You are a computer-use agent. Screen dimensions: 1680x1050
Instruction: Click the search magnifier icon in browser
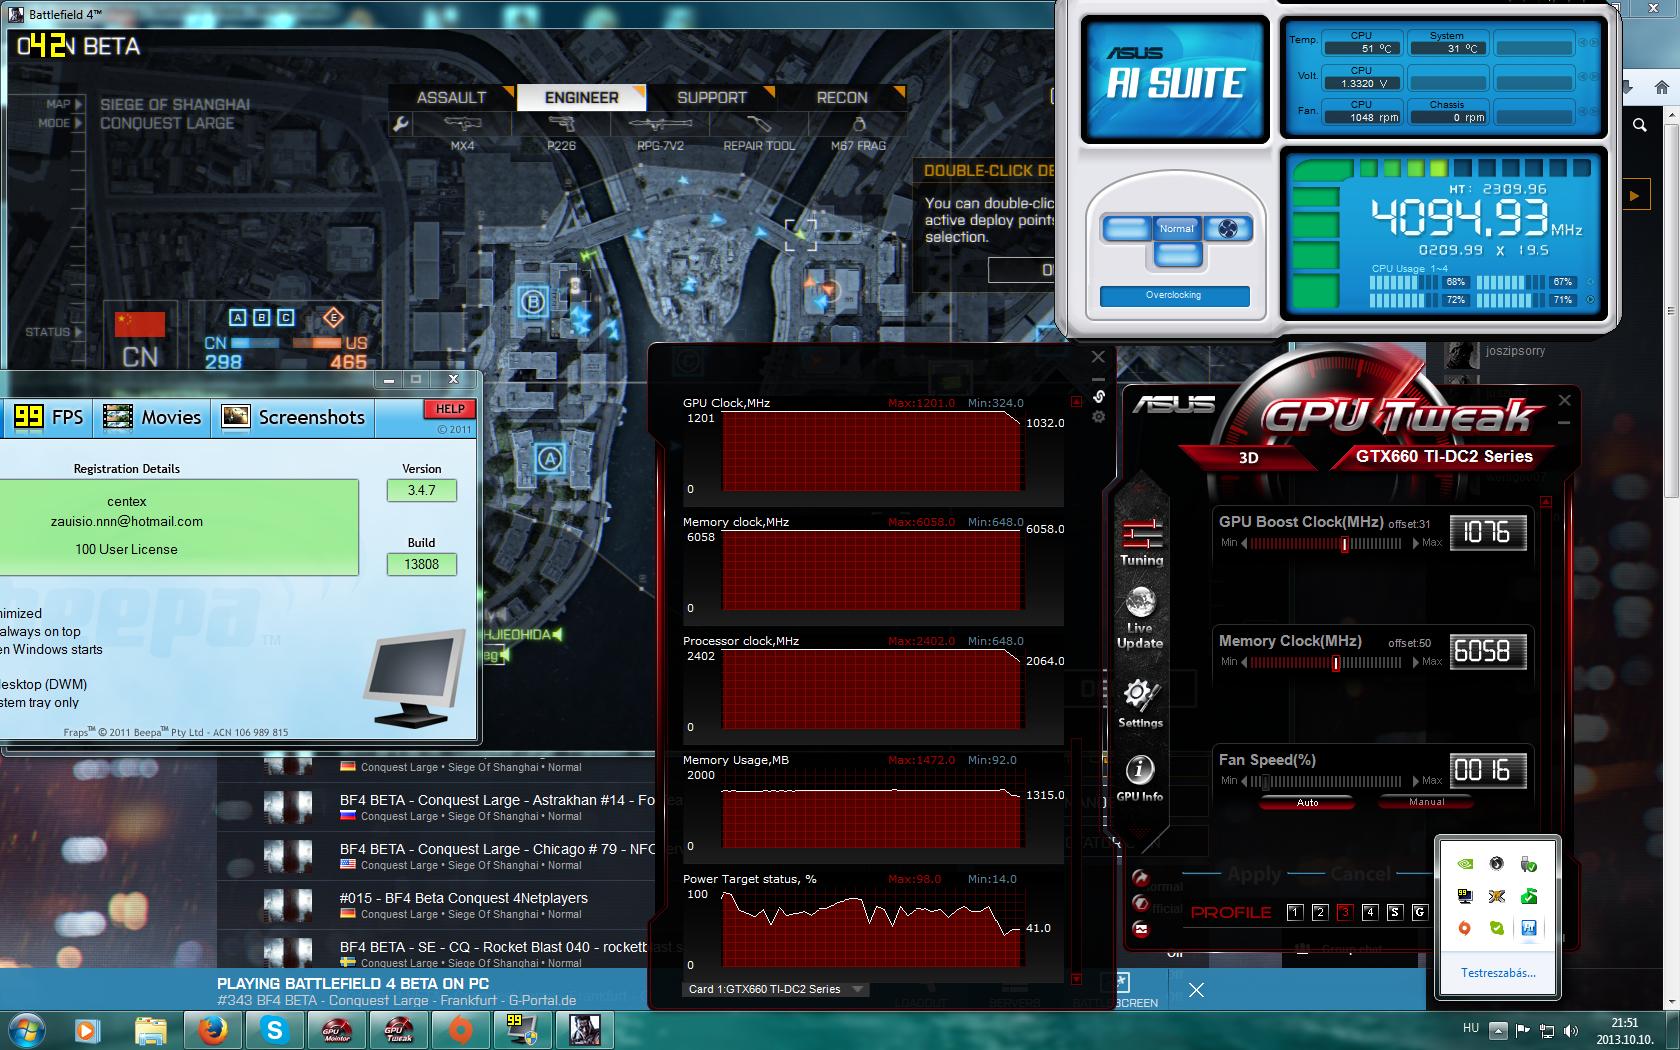point(1640,125)
